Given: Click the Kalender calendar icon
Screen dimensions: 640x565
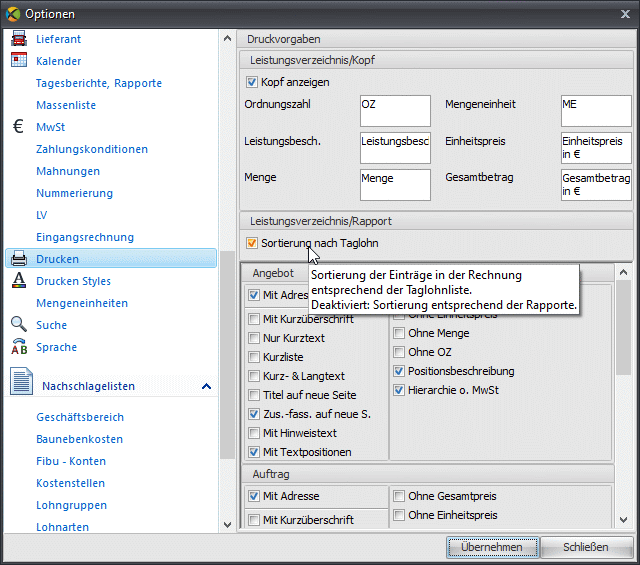Looking at the screenshot, I should [x=19, y=60].
